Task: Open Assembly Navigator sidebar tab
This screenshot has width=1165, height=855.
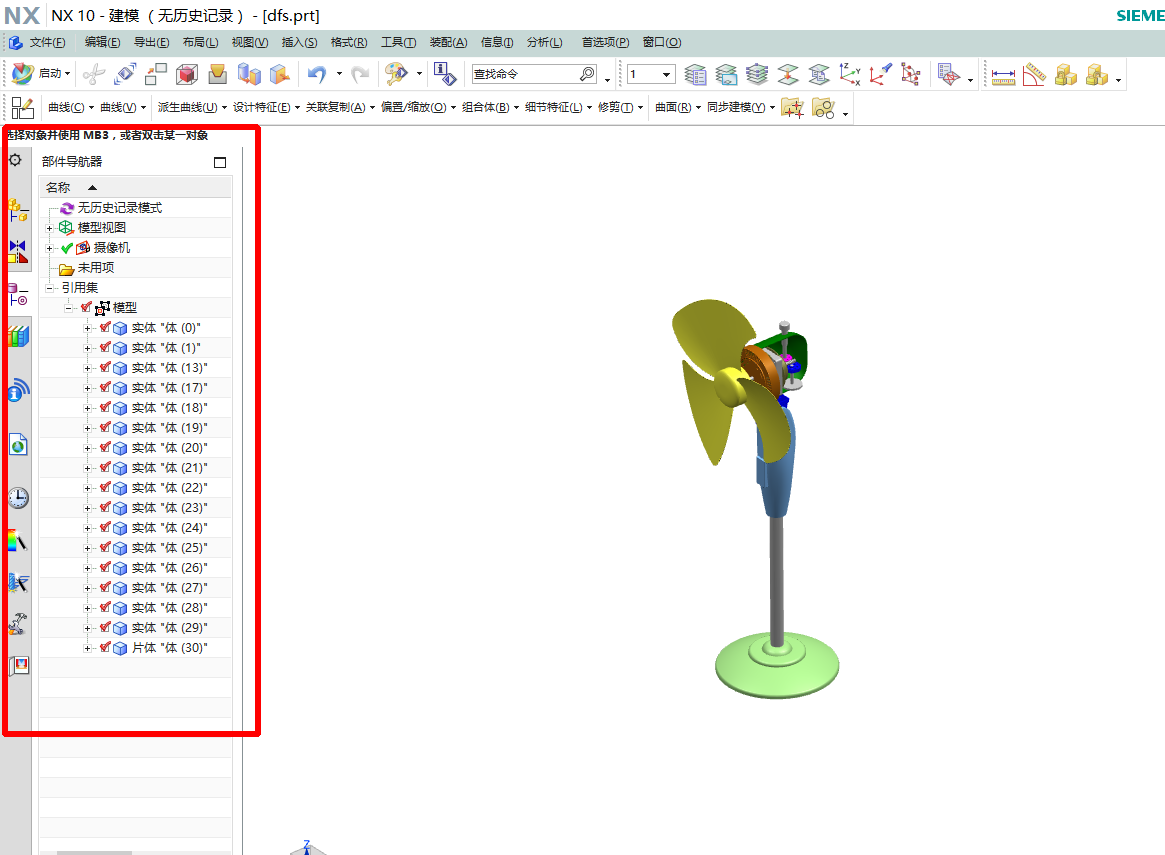Action: (19, 210)
